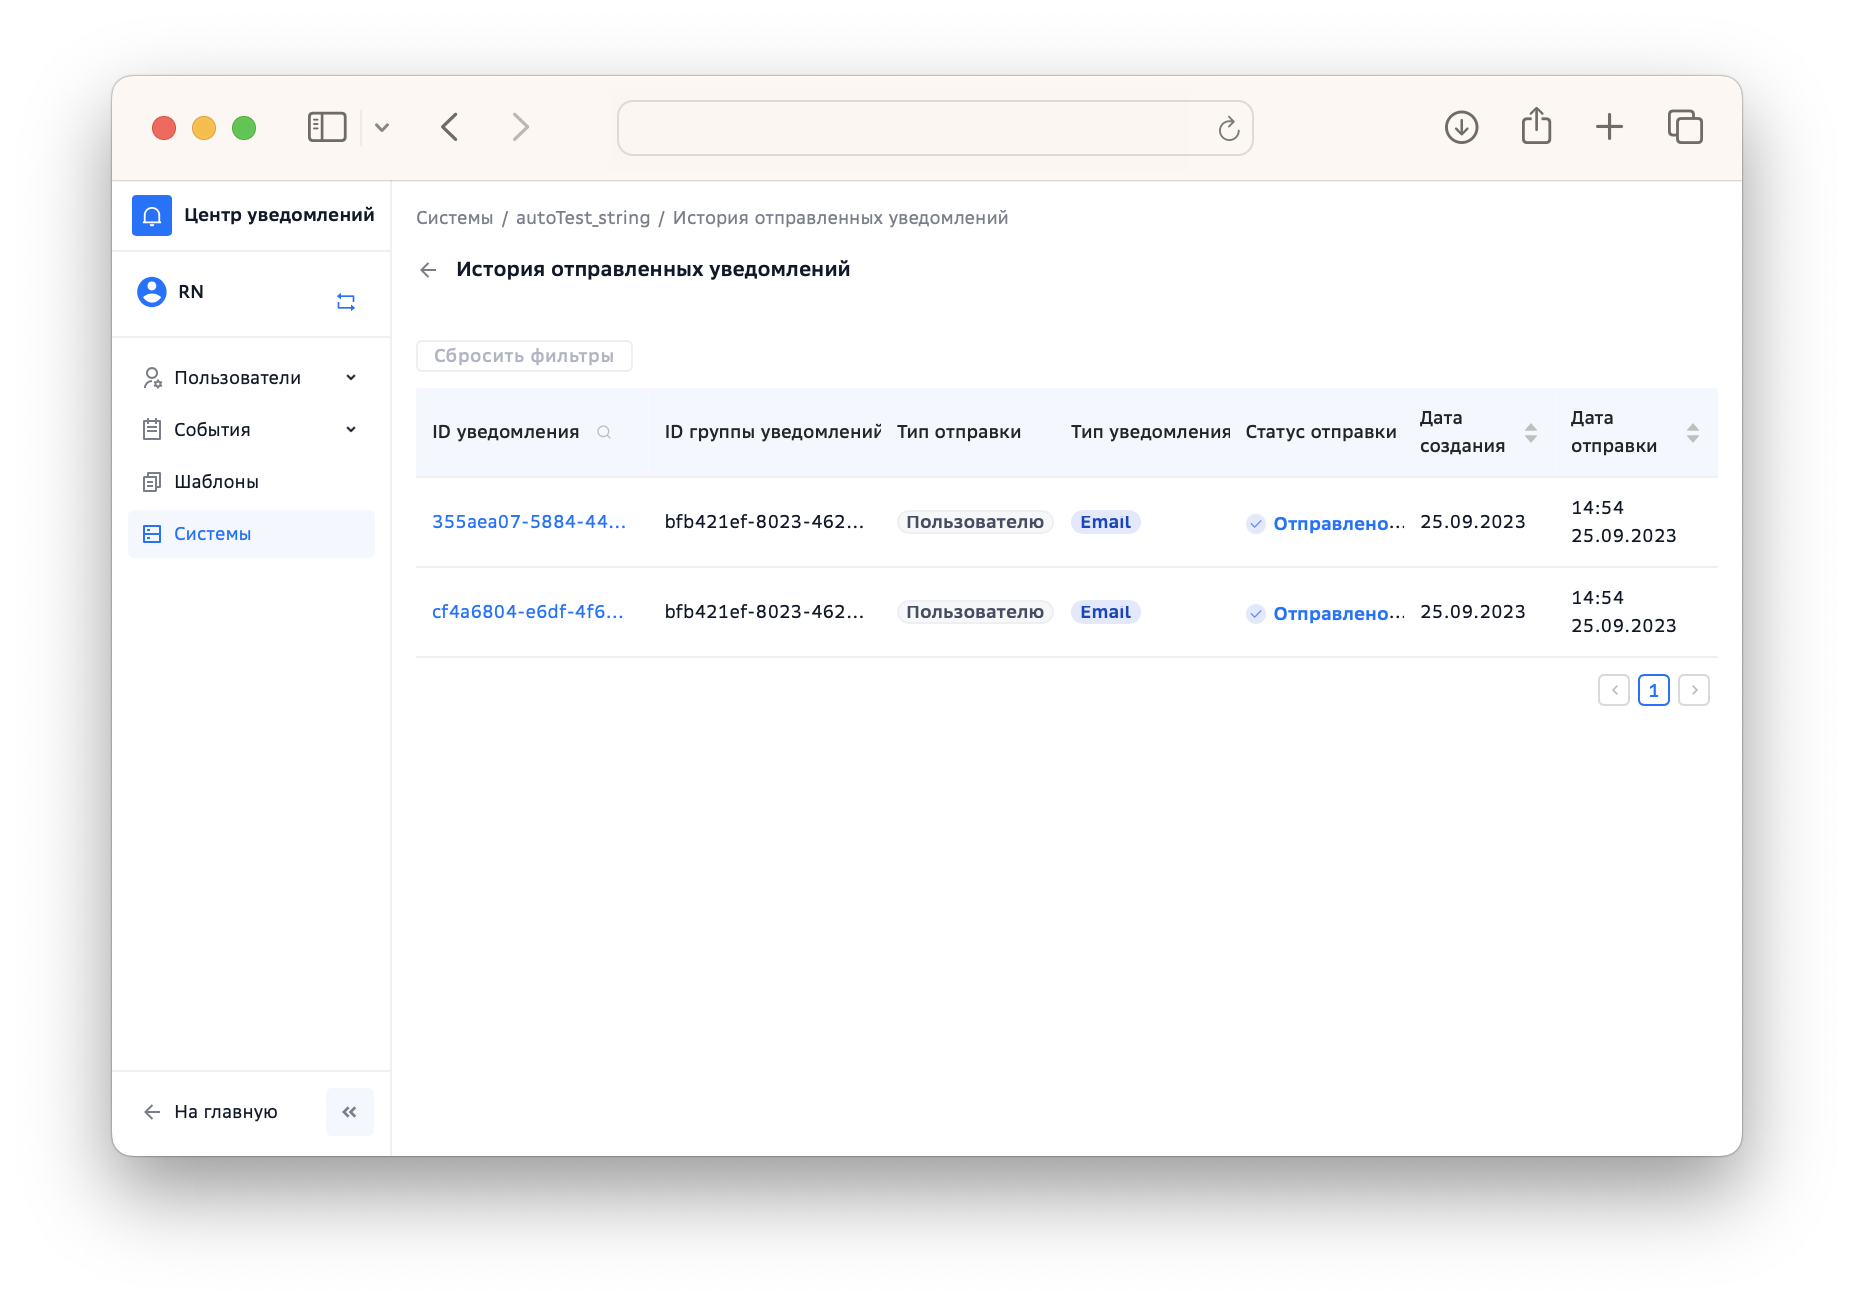Go back in browser history

450,127
